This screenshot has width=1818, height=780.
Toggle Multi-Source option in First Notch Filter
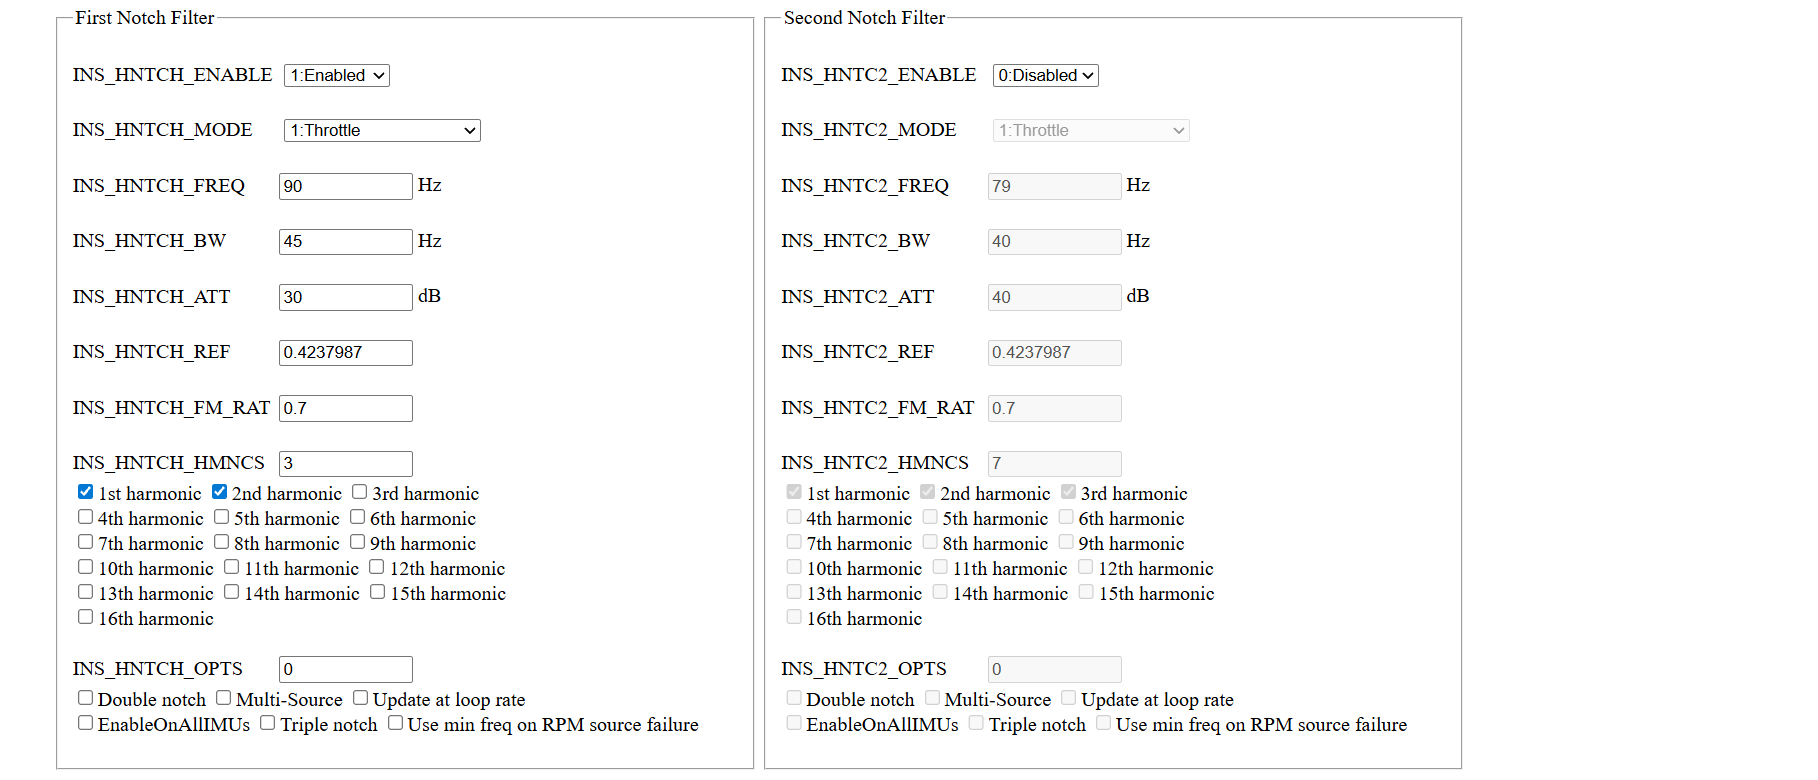[224, 698]
